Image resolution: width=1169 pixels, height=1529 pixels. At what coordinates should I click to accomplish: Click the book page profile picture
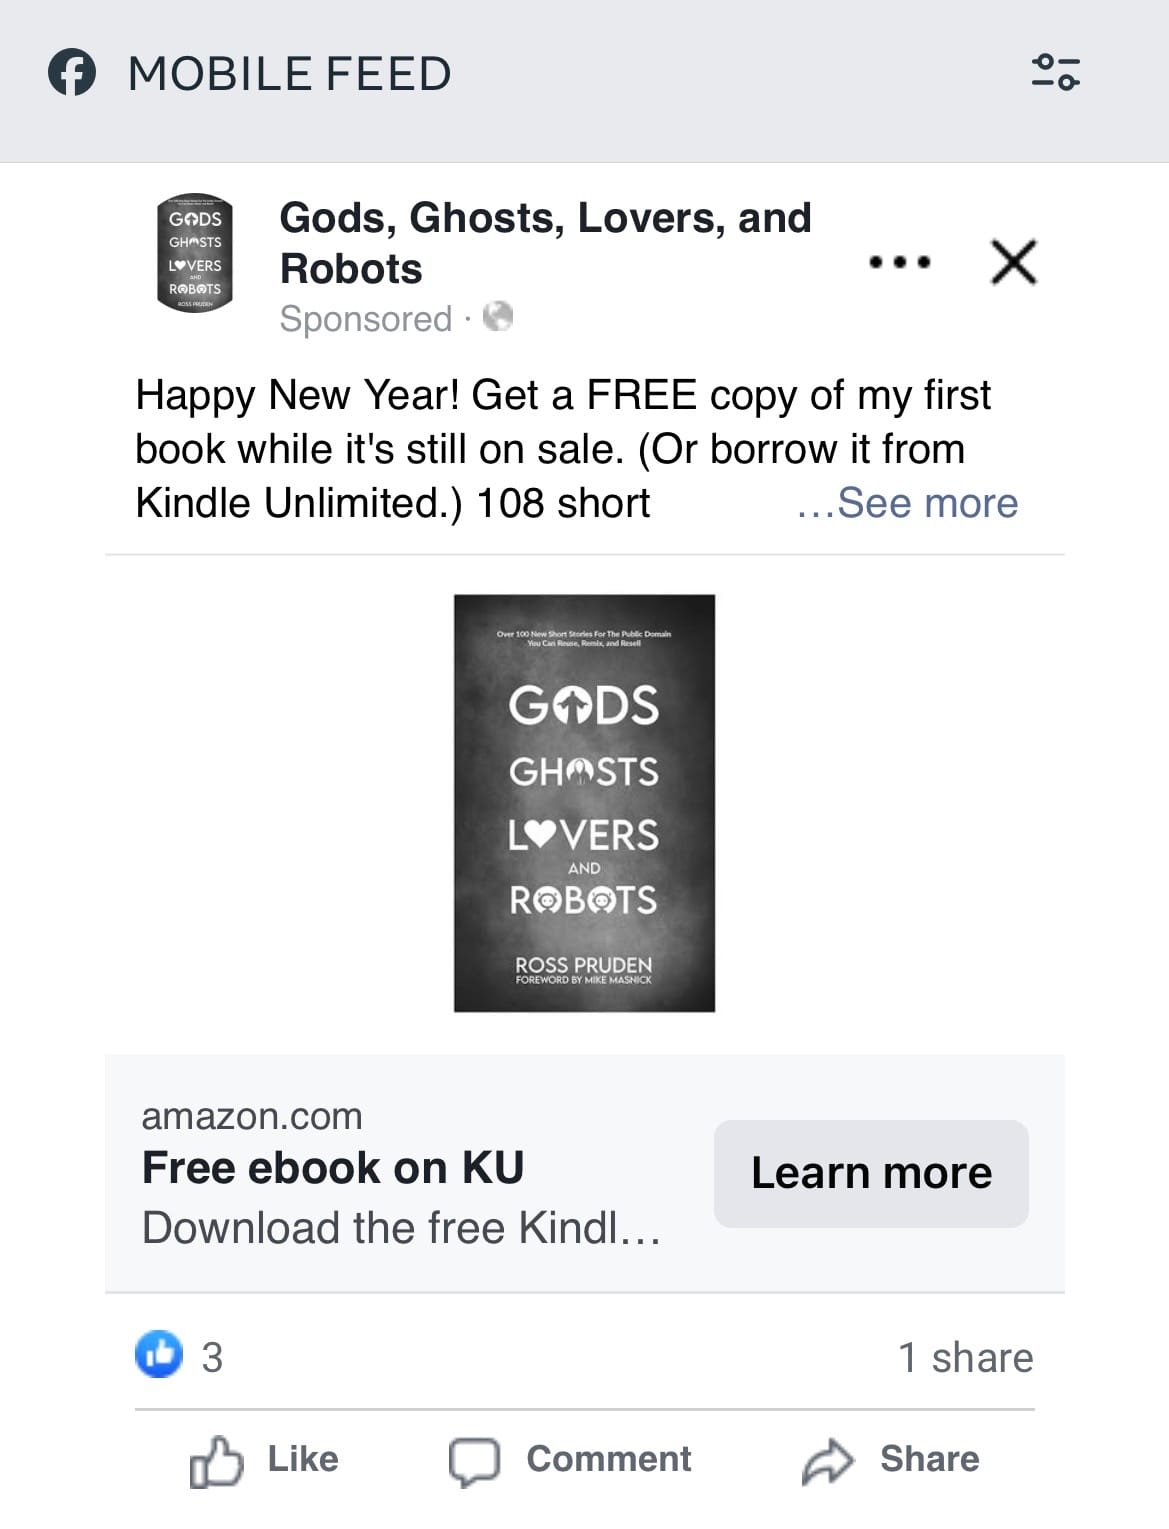click(195, 253)
